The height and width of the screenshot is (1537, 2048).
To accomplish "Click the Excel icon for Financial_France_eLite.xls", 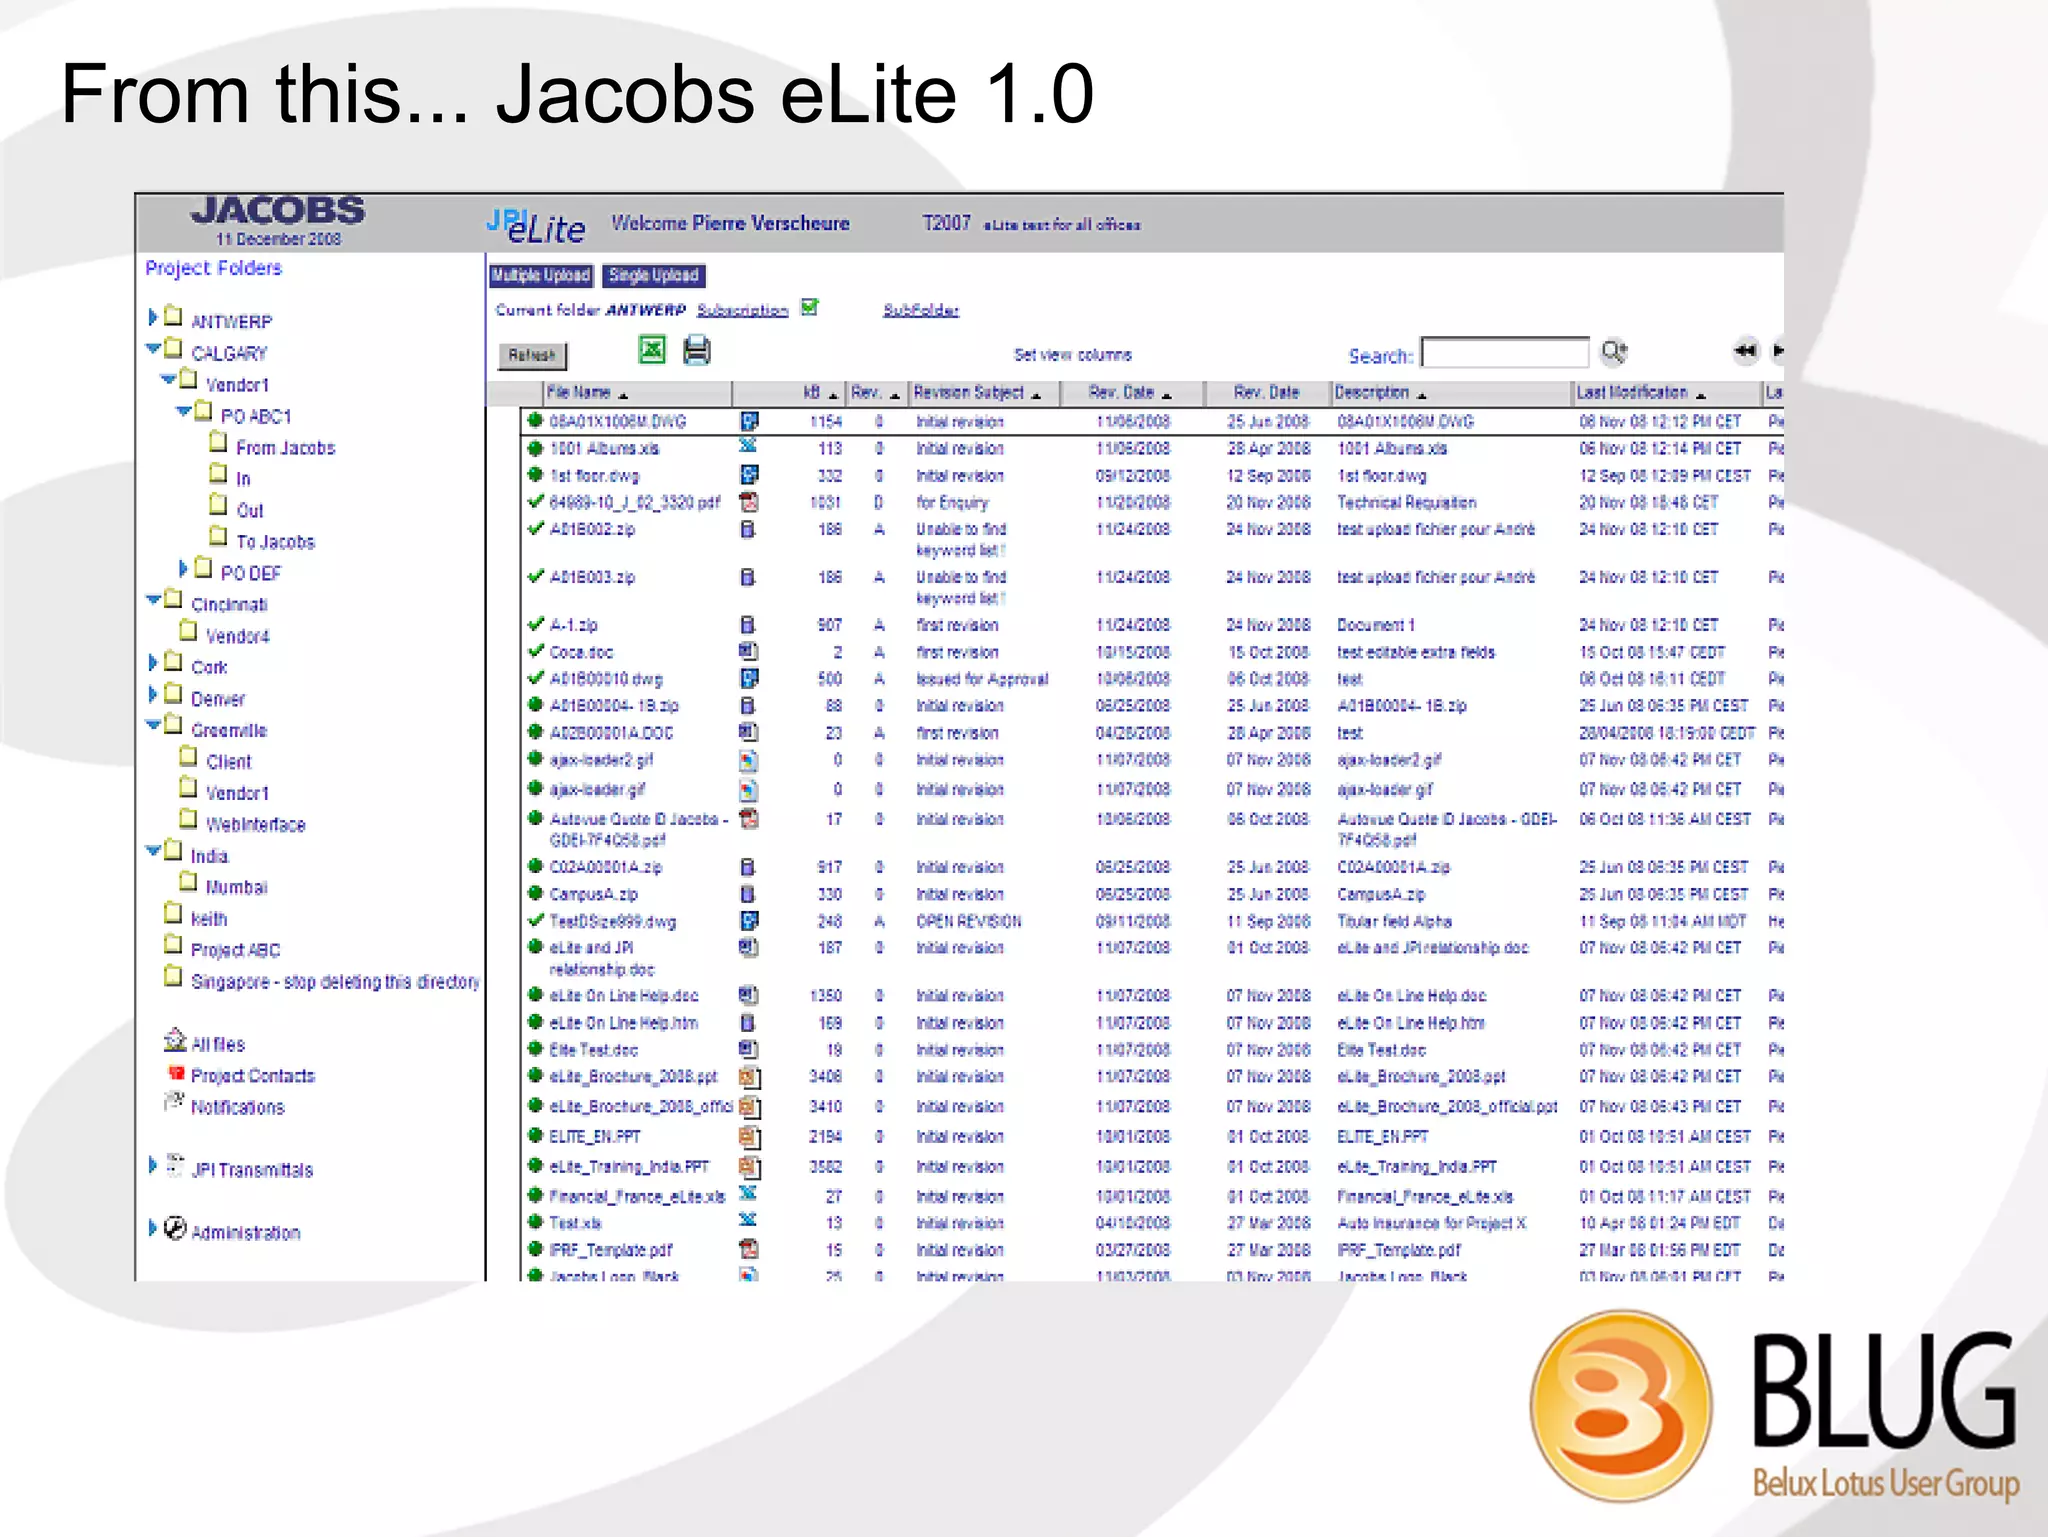I will tap(748, 1194).
